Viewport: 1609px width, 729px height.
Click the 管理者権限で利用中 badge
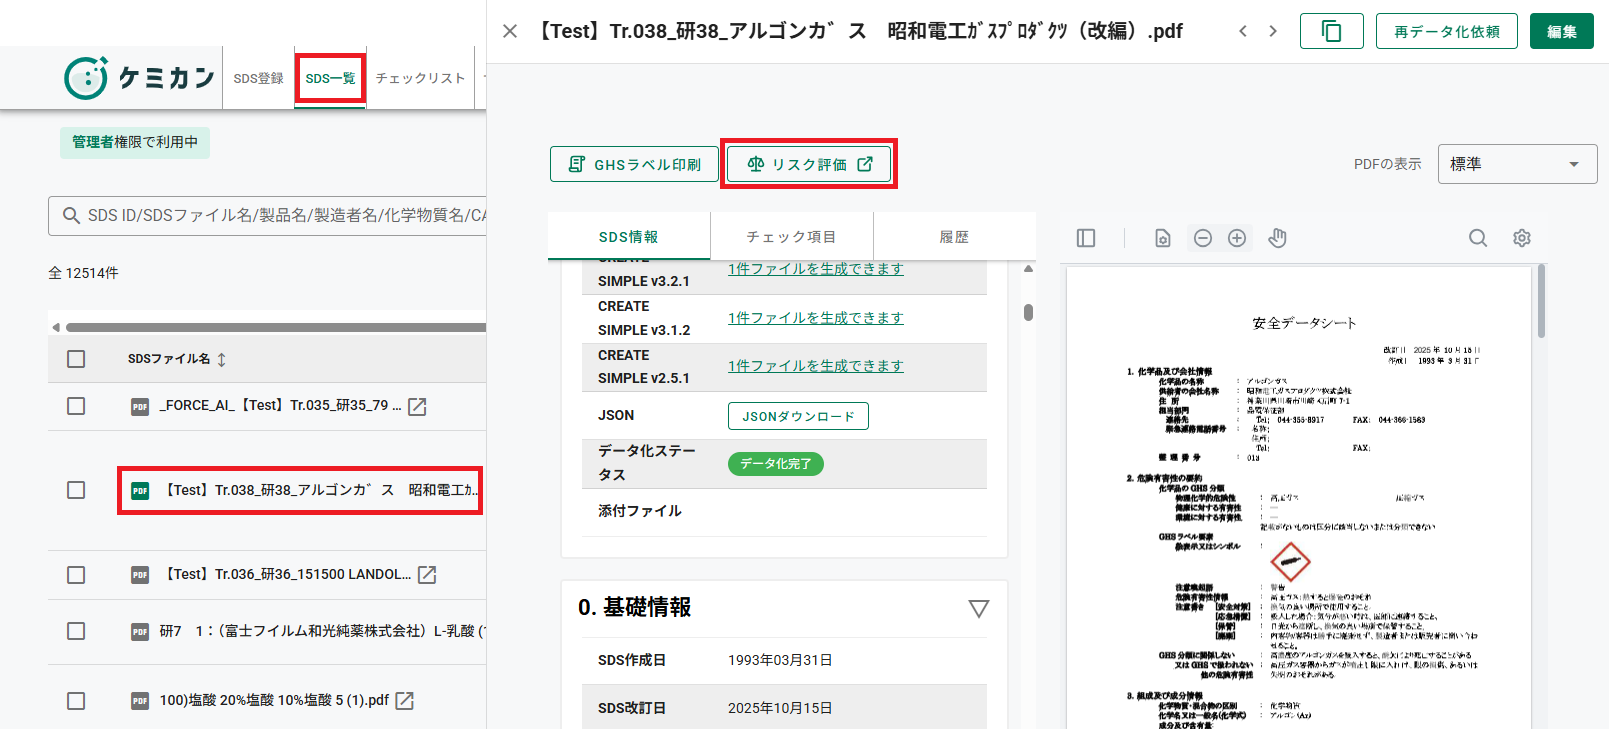pos(135,142)
